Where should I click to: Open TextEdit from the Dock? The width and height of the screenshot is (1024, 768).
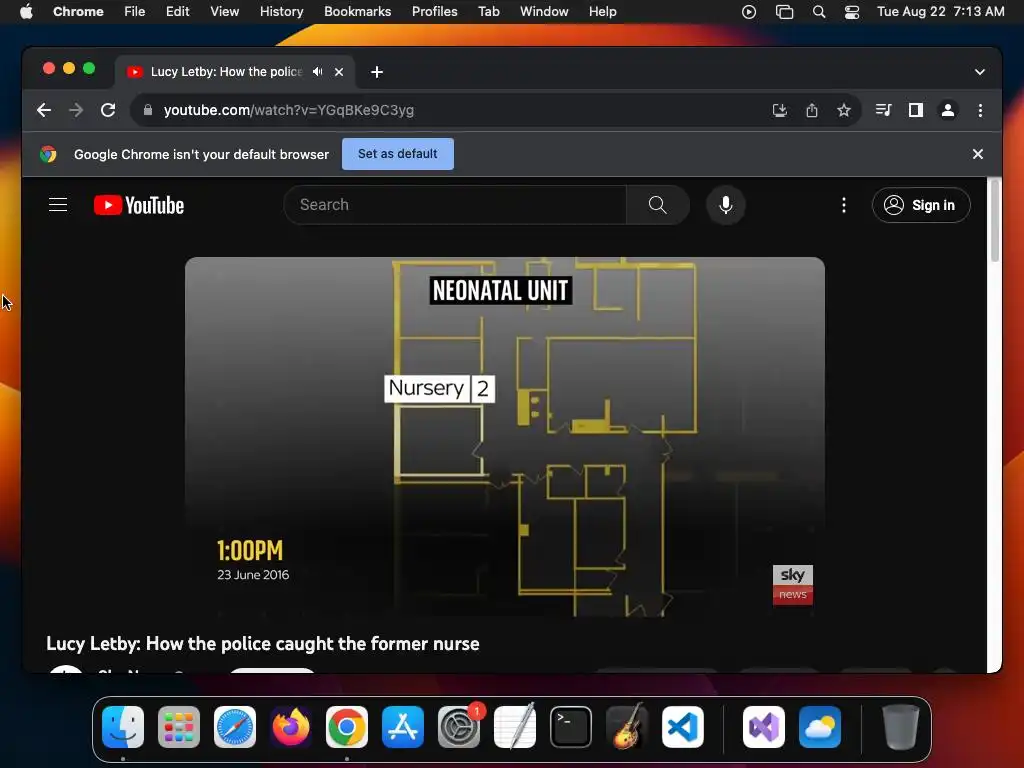(x=515, y=727)
